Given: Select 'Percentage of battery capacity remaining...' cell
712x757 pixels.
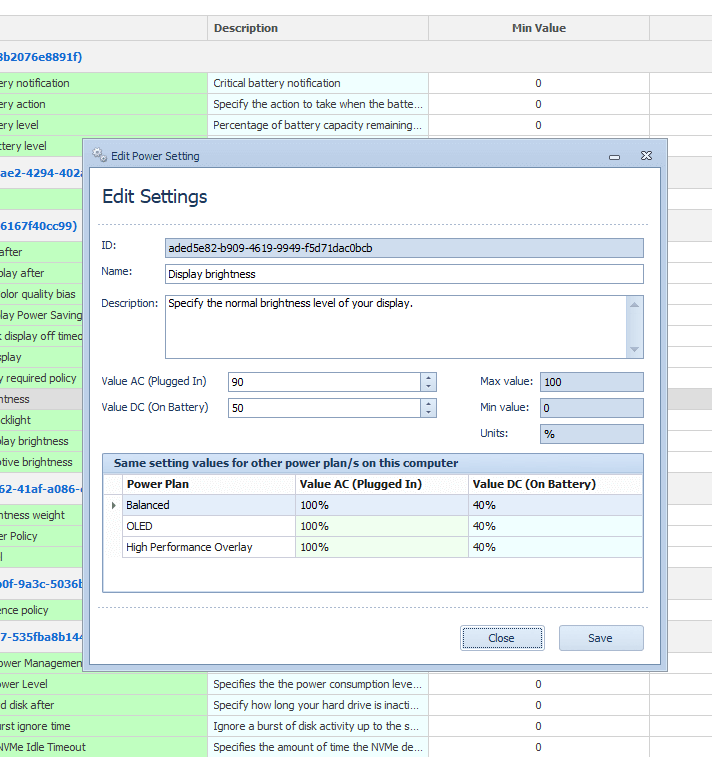Looking at the screenshot, I should [x=318, y=125].
